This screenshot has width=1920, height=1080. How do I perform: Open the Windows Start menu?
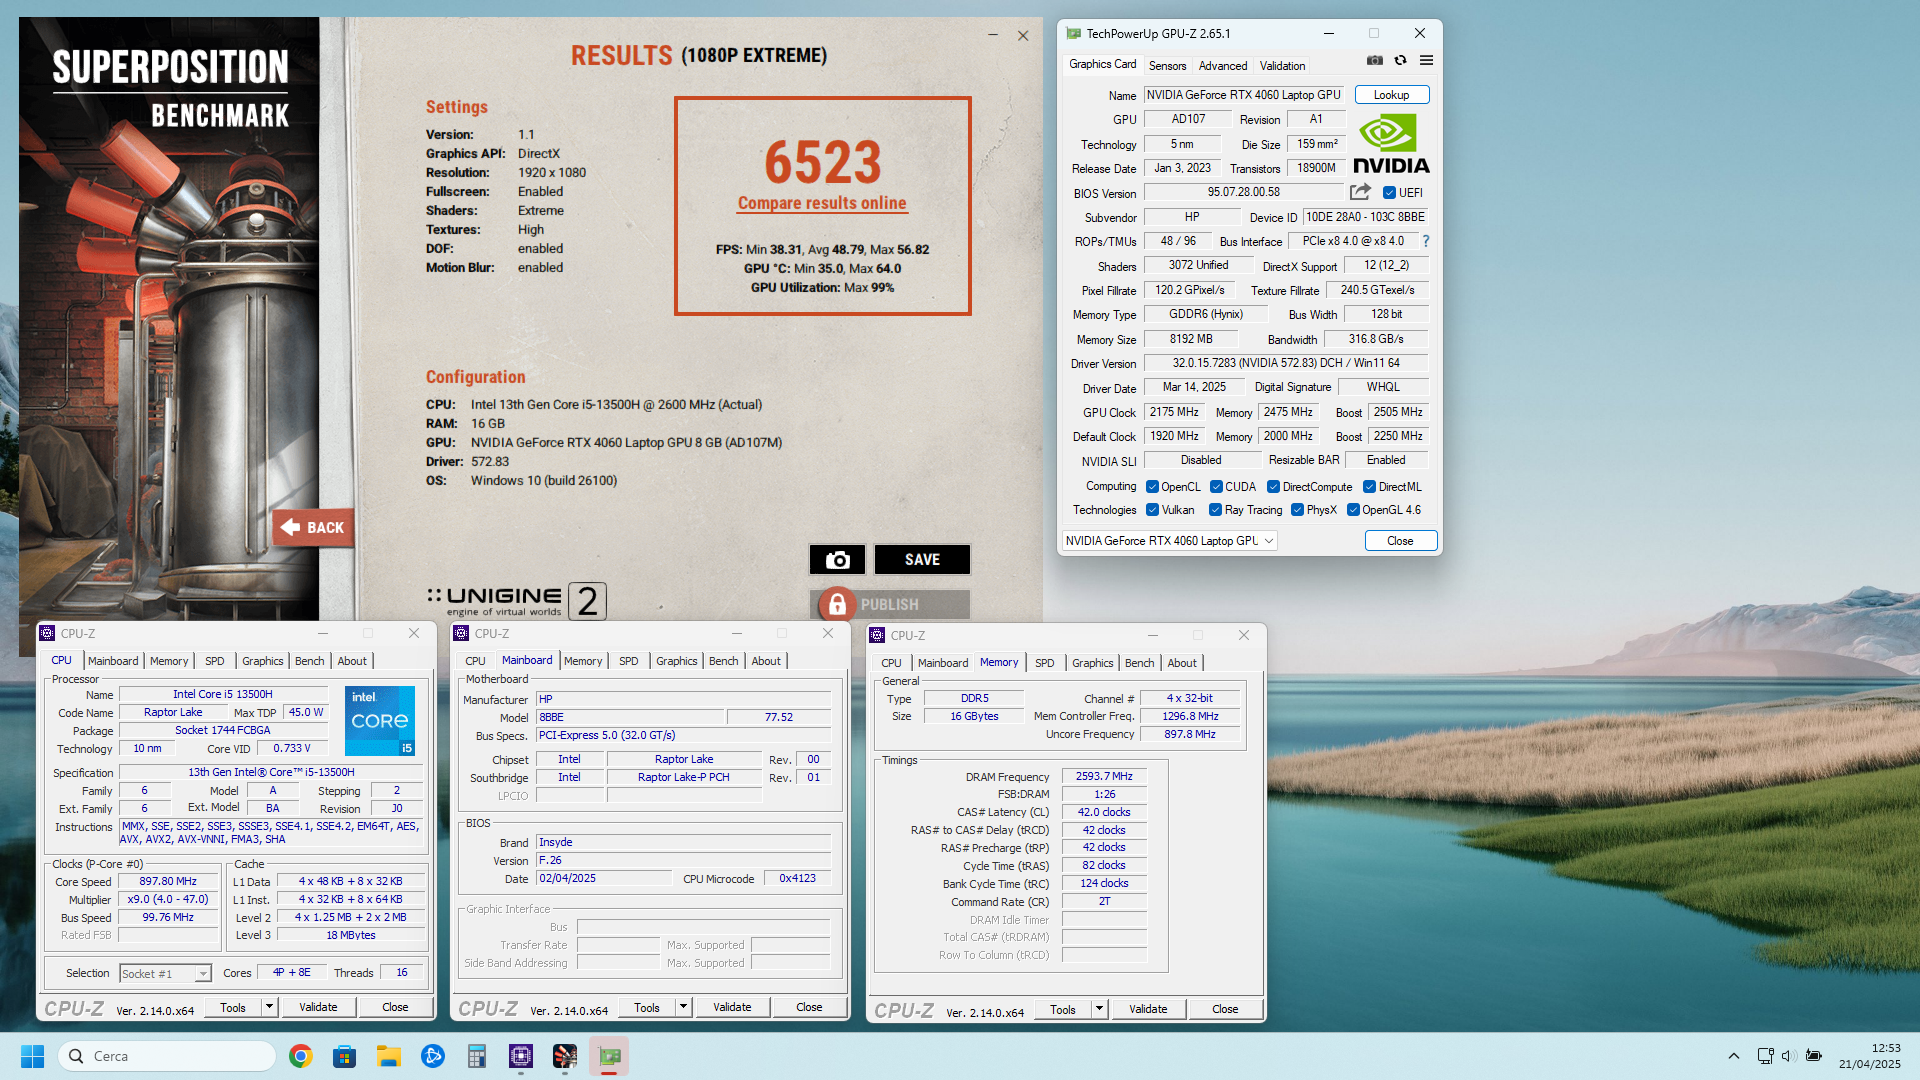pyautogui.click(x=32, y=1056)
